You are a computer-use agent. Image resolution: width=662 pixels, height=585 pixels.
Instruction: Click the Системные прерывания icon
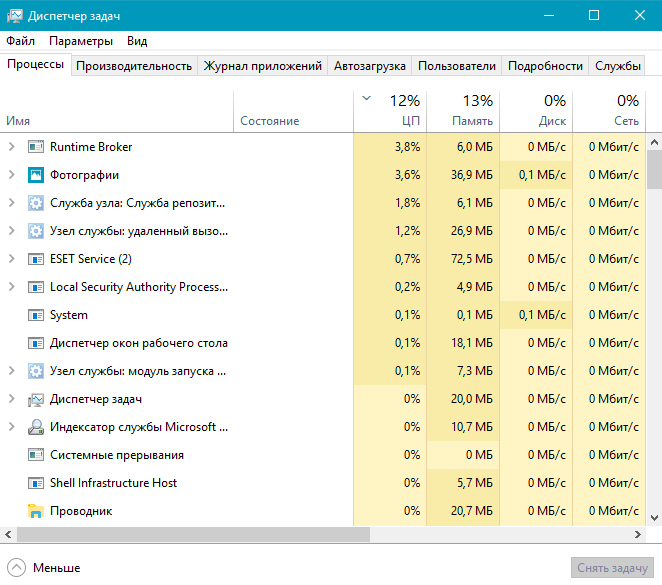(36, 455)
